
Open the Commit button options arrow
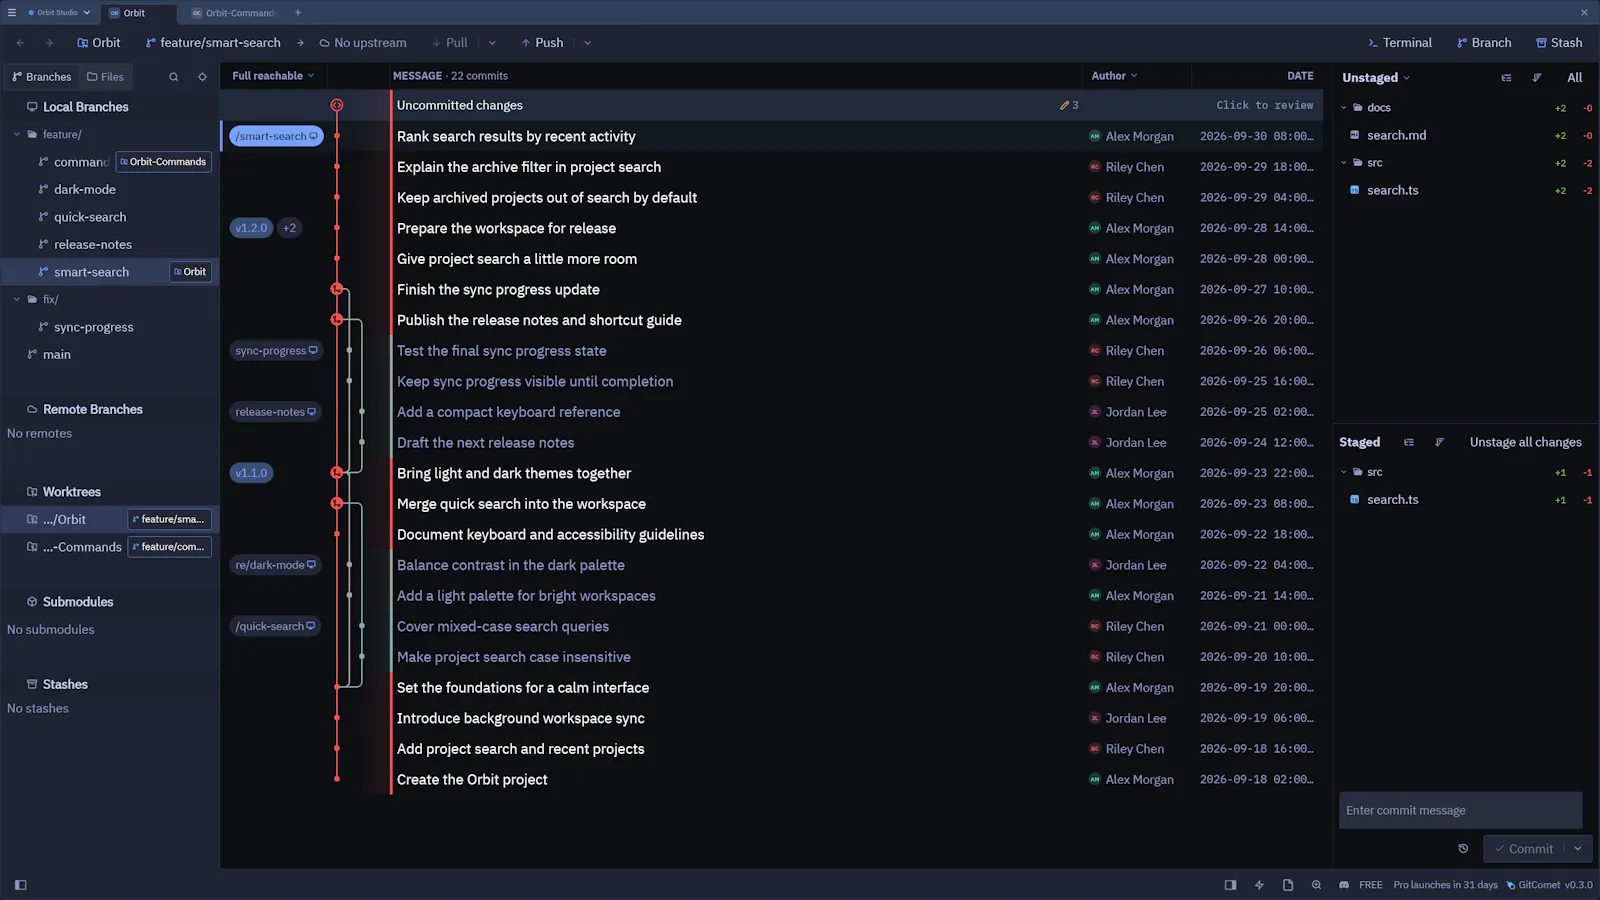point(1578,849)
